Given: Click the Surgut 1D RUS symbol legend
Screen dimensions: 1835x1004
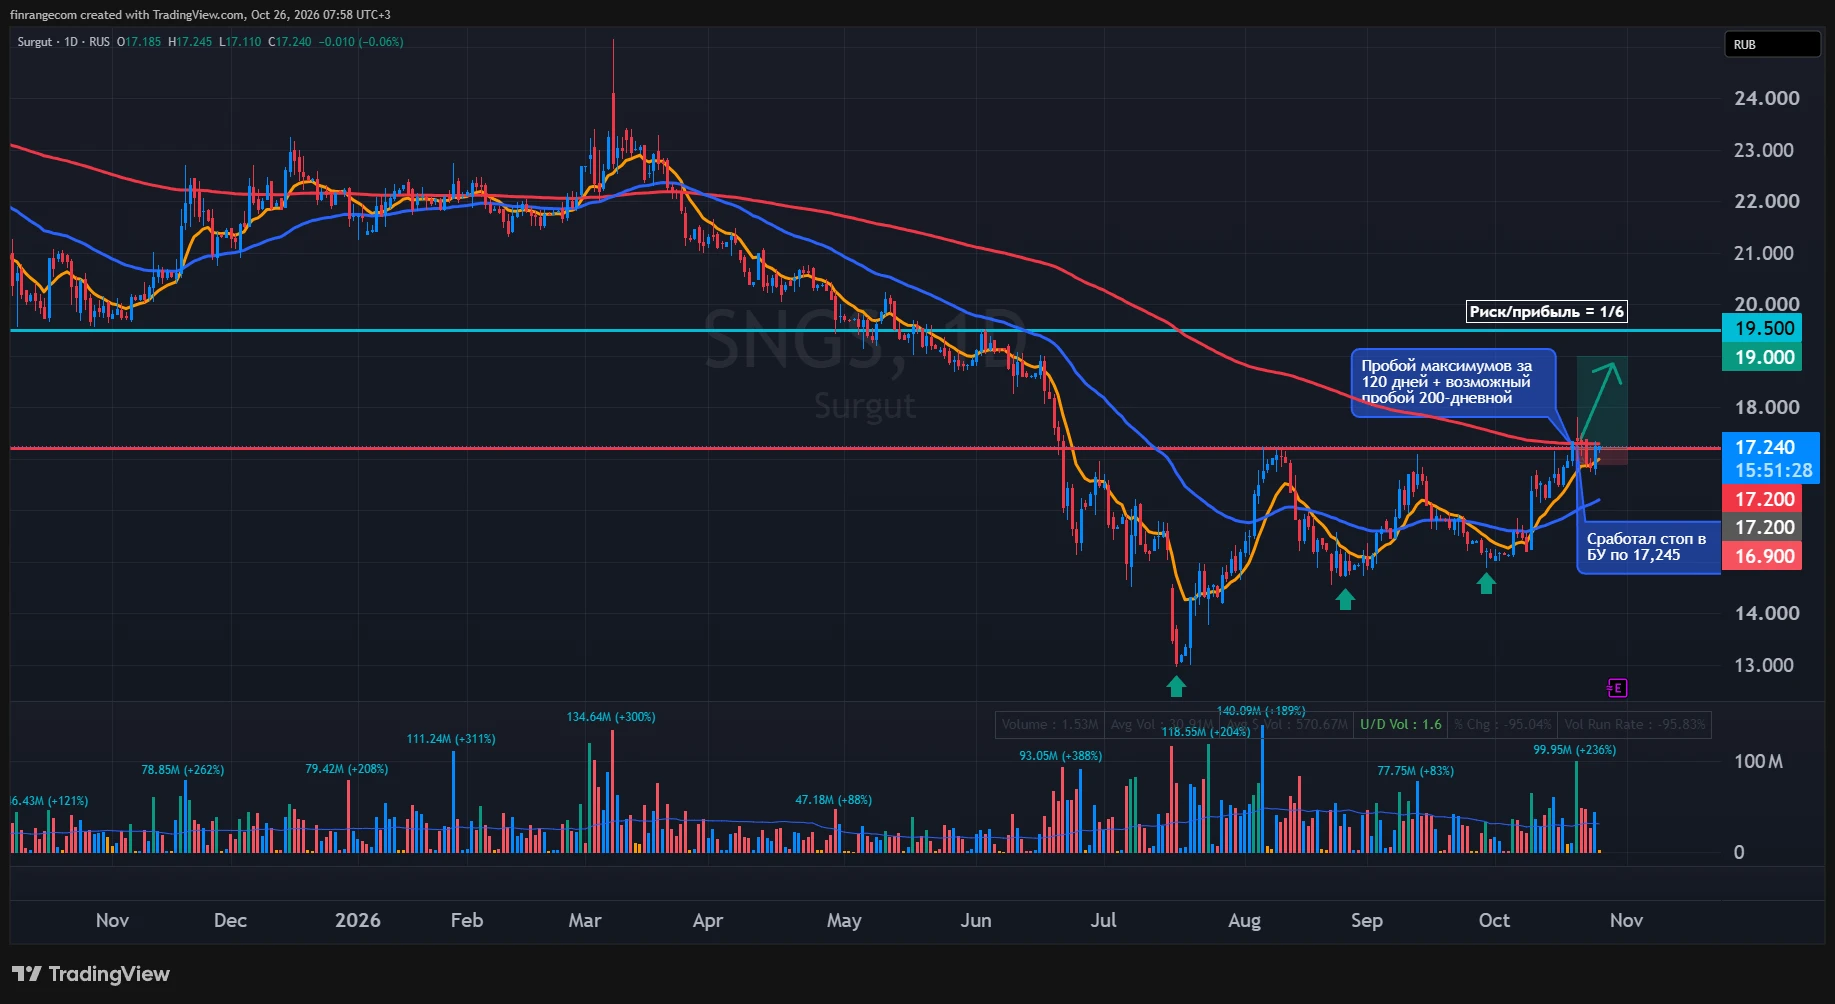Looking at the screenshot, I should click(x=63, y=42).
